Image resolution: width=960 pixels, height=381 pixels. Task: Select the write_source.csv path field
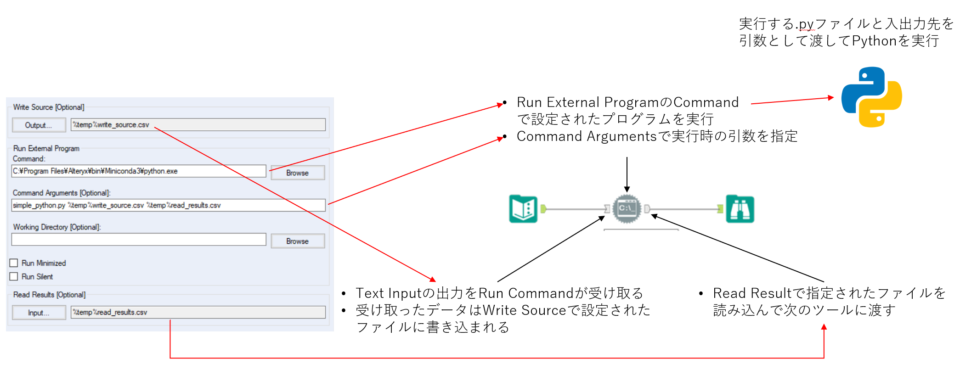198,125
